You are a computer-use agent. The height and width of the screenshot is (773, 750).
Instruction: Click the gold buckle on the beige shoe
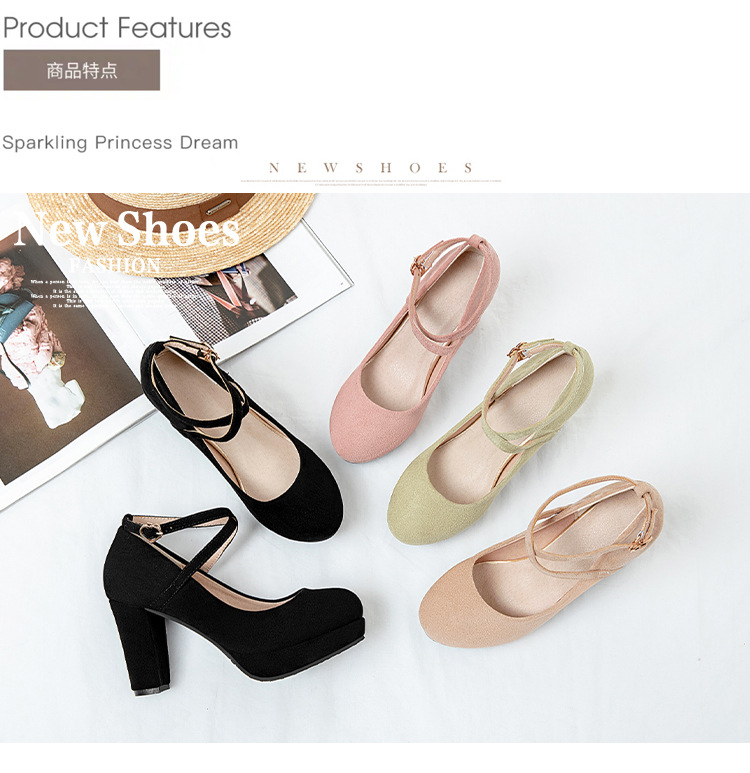[642, 541]
